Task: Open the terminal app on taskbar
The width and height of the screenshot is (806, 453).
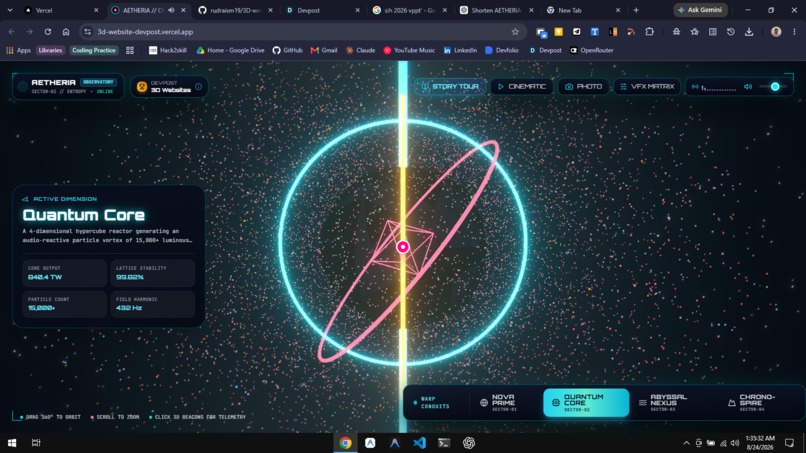Action: pos(444,443)
